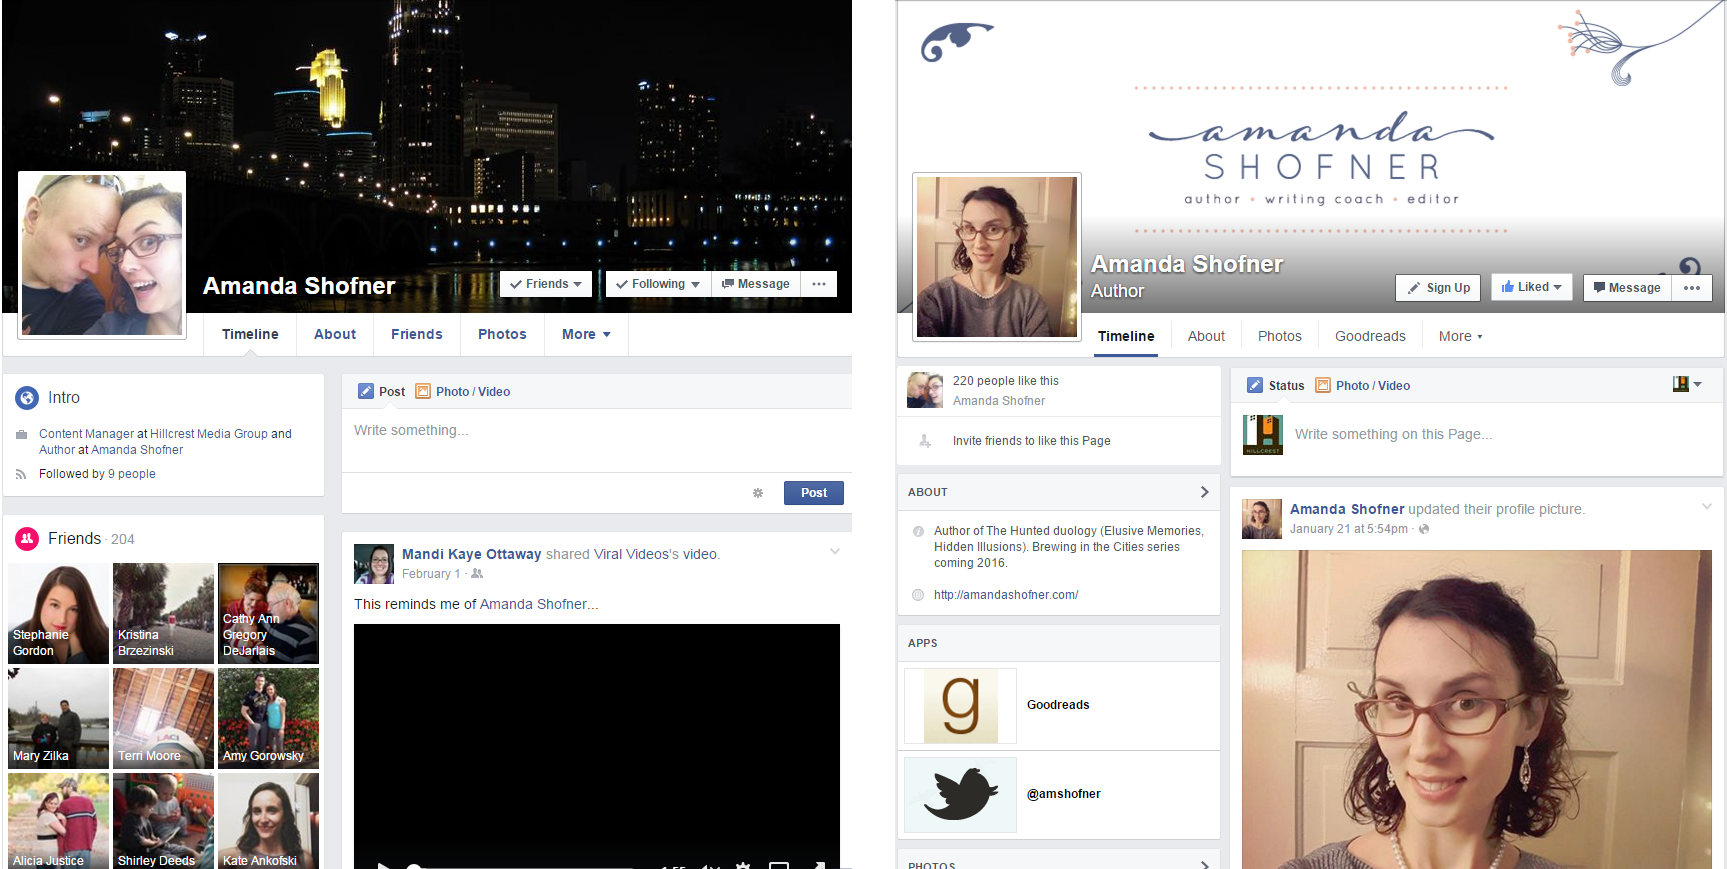Click Page avatar next to profile picture update

pos(1262,519)
